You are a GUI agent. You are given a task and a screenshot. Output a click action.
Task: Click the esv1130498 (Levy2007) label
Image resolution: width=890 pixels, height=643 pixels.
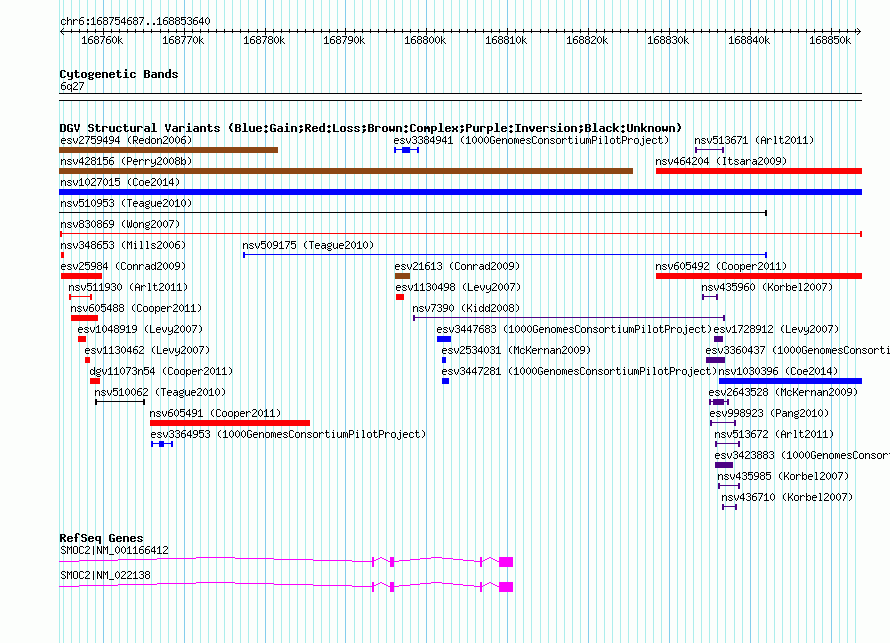point(458,287)
